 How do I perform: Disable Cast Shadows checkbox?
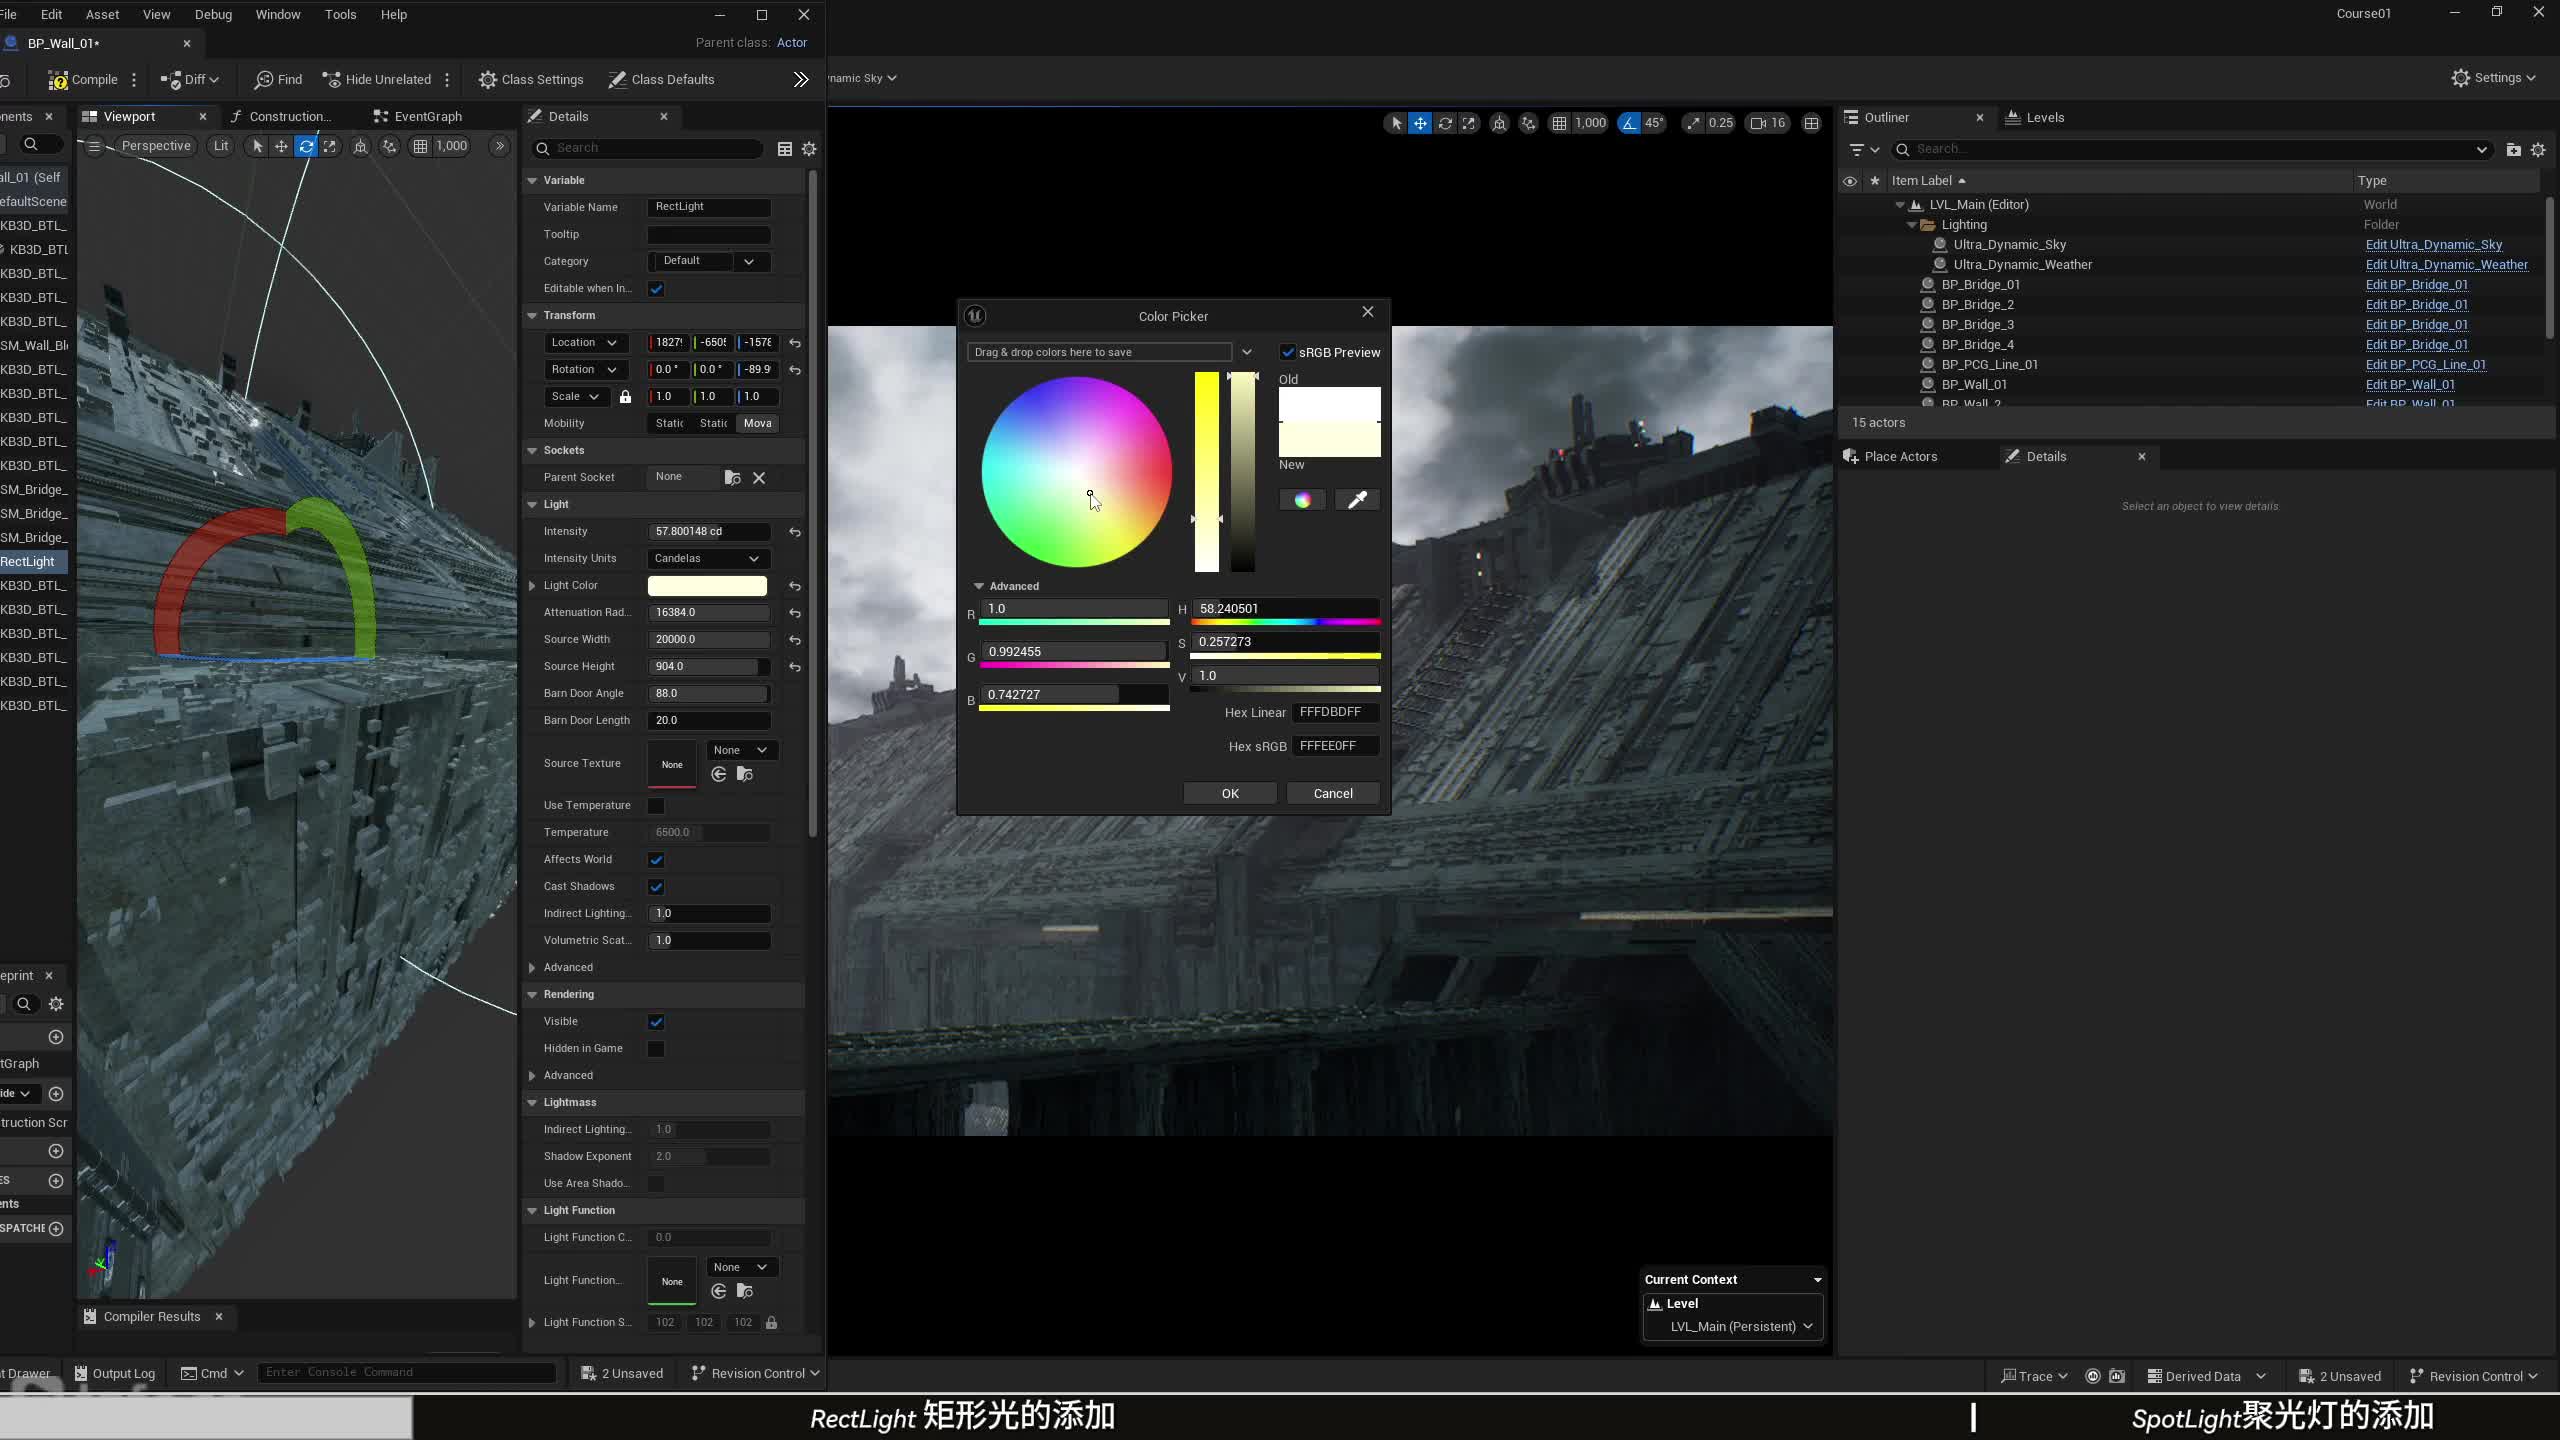coord(656,887)
